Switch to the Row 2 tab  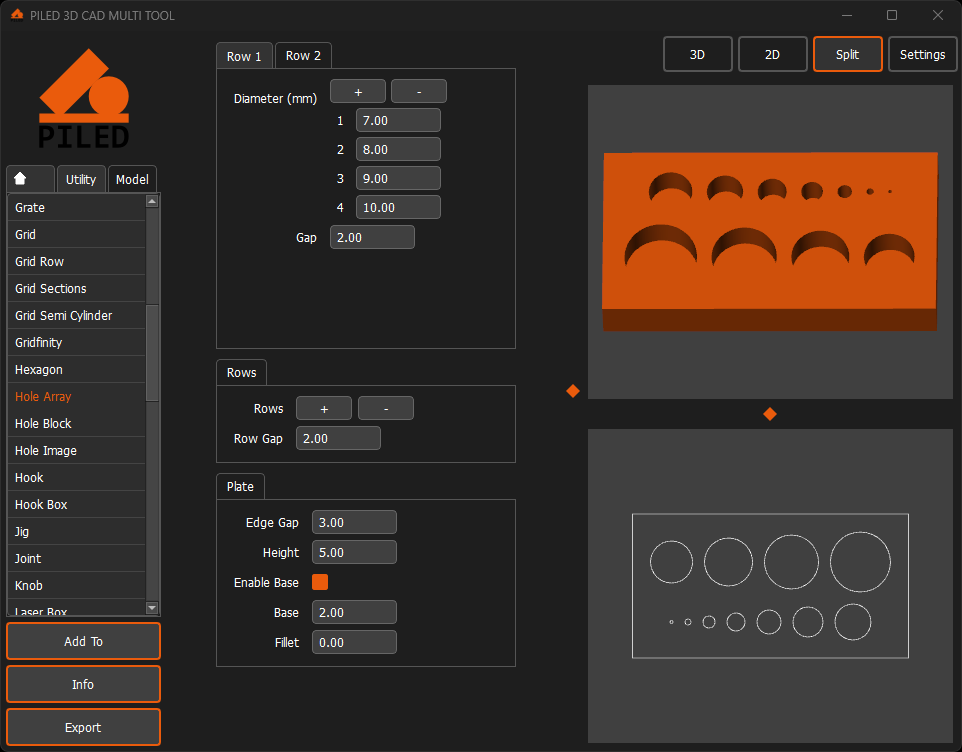click(x=303, y=55)
